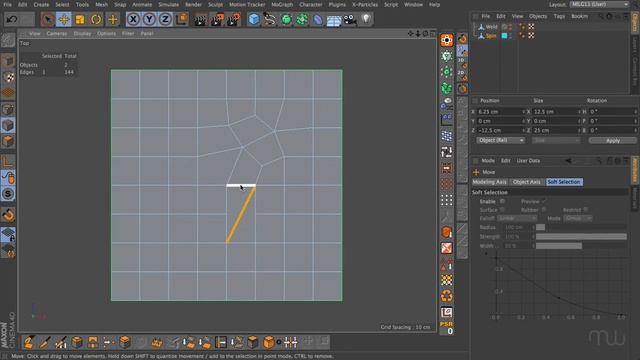Toggle the Surface checkbox
Screen dimensions: 640x360
pos(502,210)
